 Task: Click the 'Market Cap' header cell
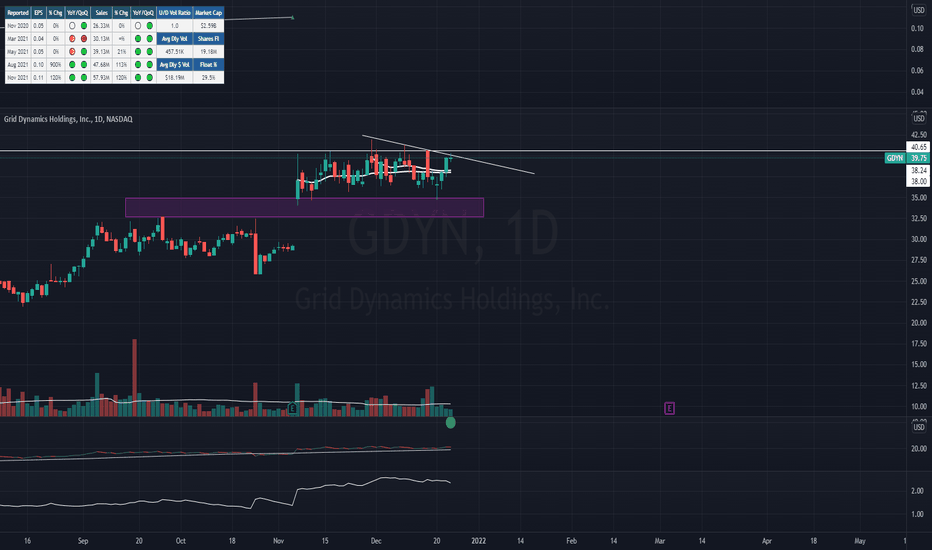209,12
